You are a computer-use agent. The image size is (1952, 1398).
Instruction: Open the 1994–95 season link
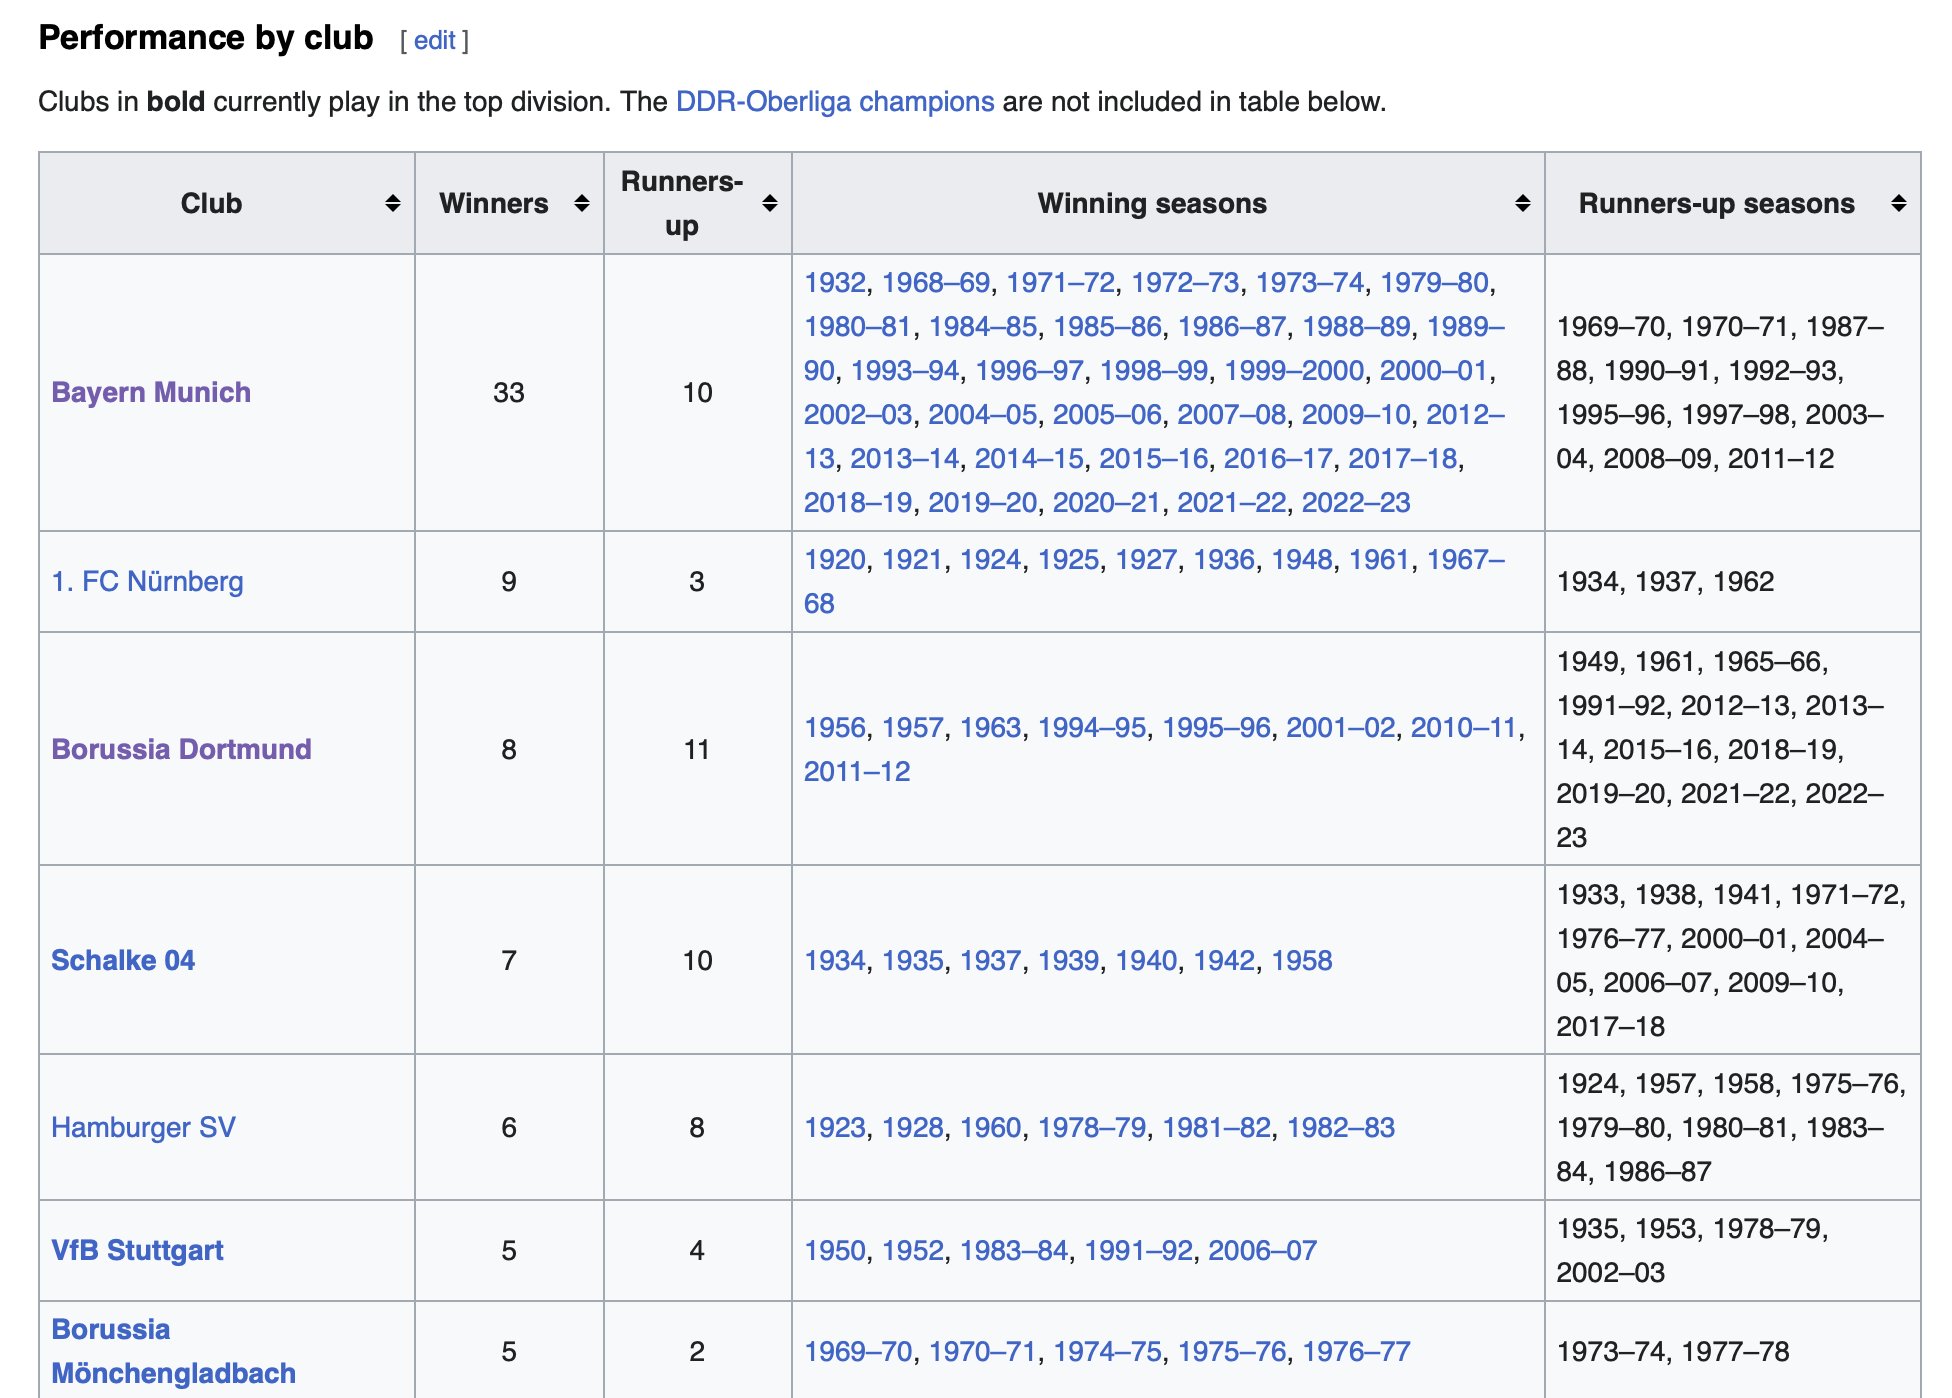pos(1092,727)
